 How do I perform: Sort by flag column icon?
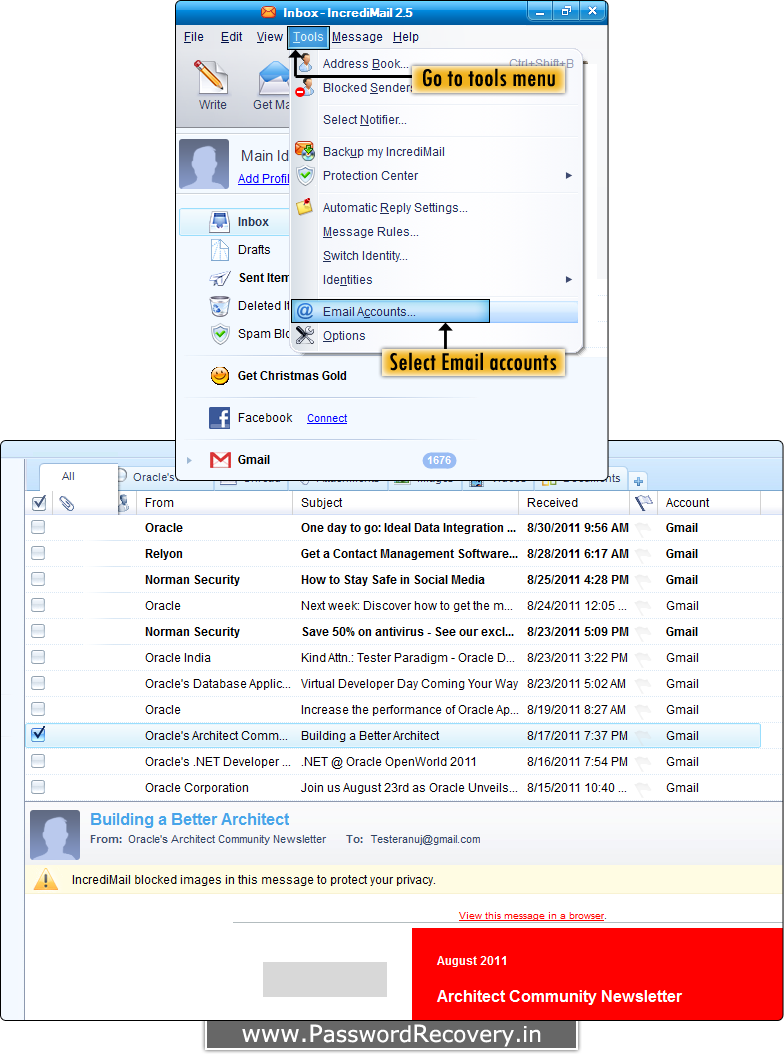(643, 502)
